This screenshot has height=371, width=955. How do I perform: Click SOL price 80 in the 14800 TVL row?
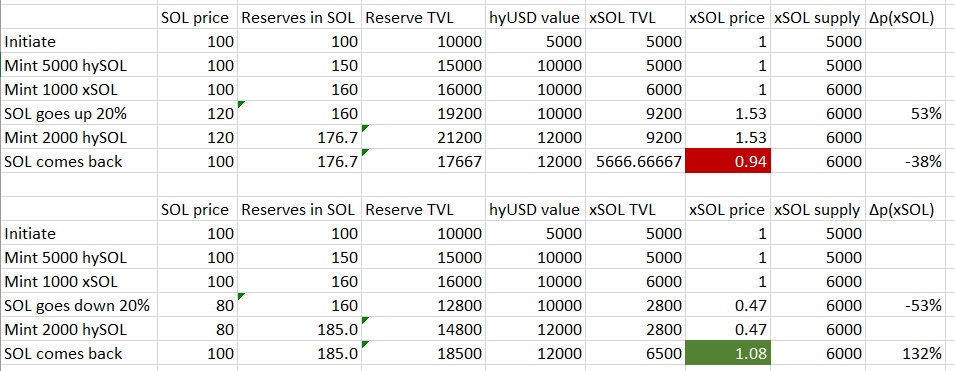click(197, 329)
